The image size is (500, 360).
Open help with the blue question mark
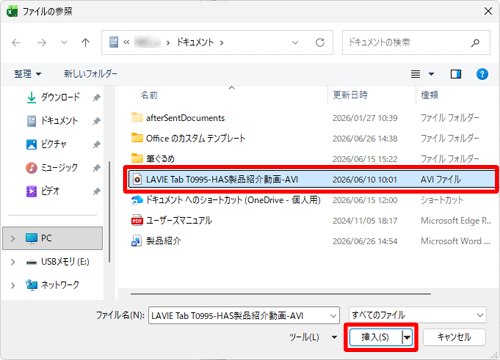(x=482, y=74)
